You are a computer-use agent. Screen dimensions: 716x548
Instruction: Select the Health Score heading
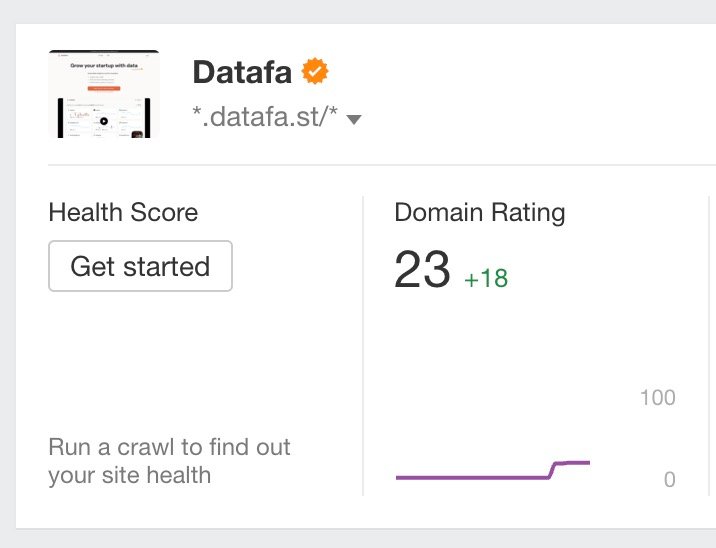pos(123,212)
